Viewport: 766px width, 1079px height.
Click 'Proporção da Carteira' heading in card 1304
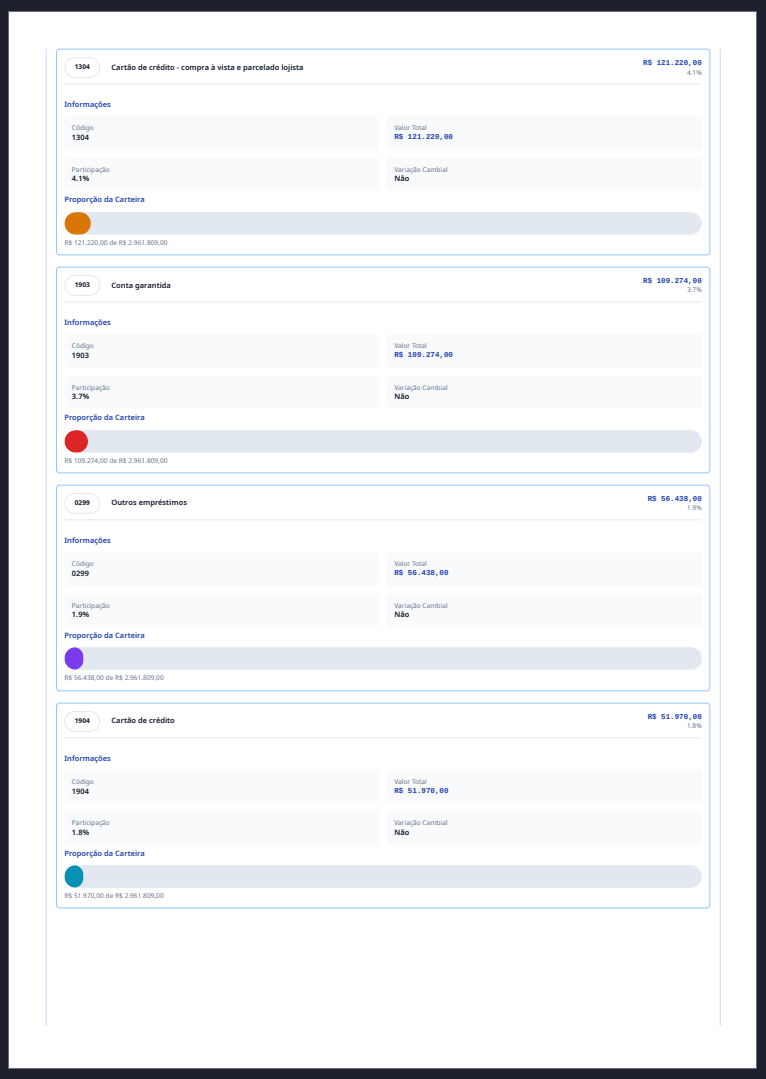(105, 200)
